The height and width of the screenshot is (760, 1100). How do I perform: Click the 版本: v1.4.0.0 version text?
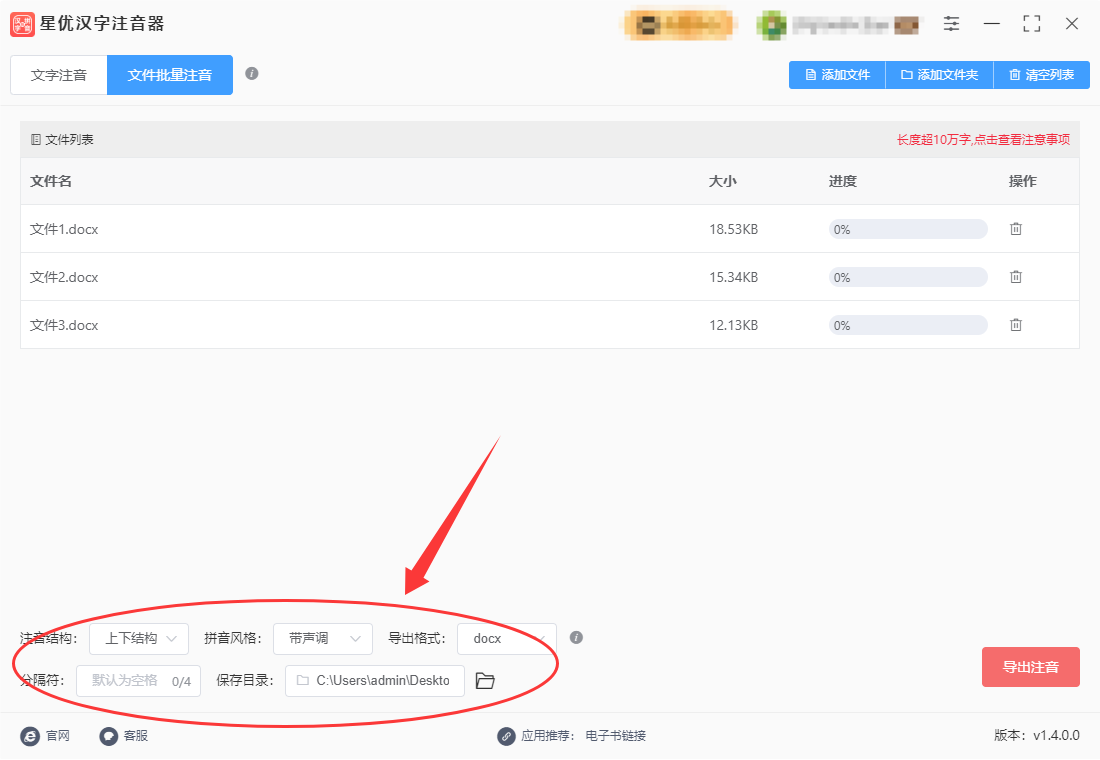coord(1036,735)
